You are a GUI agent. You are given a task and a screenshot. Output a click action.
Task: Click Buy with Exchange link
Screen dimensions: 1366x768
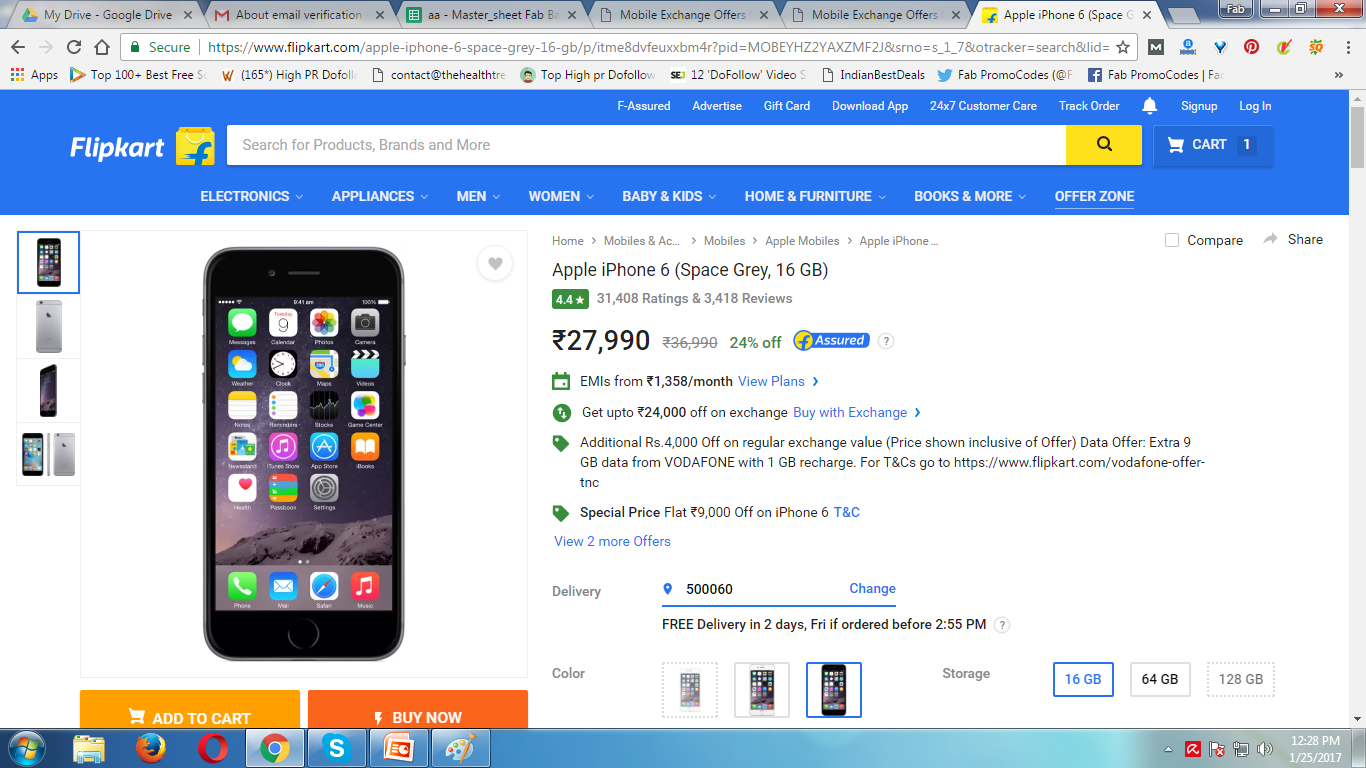coord(857,412)
